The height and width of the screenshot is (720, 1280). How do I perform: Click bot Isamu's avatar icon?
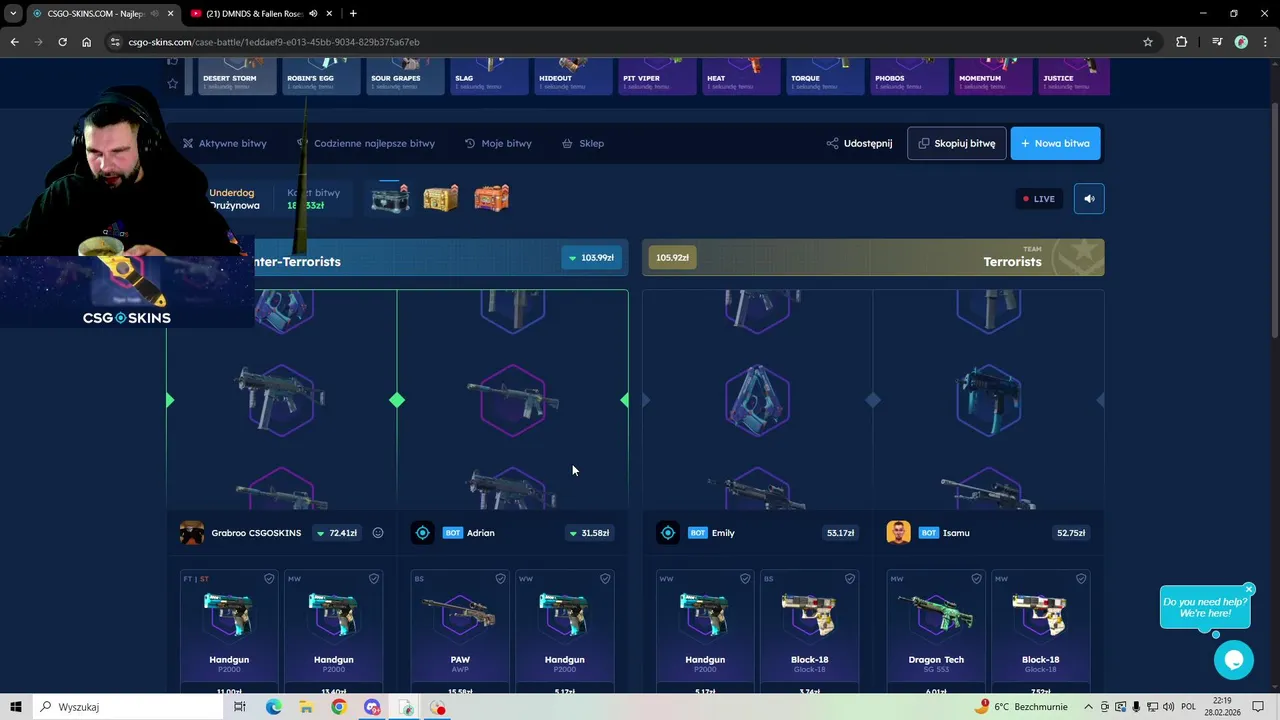(x=898, y=533)
